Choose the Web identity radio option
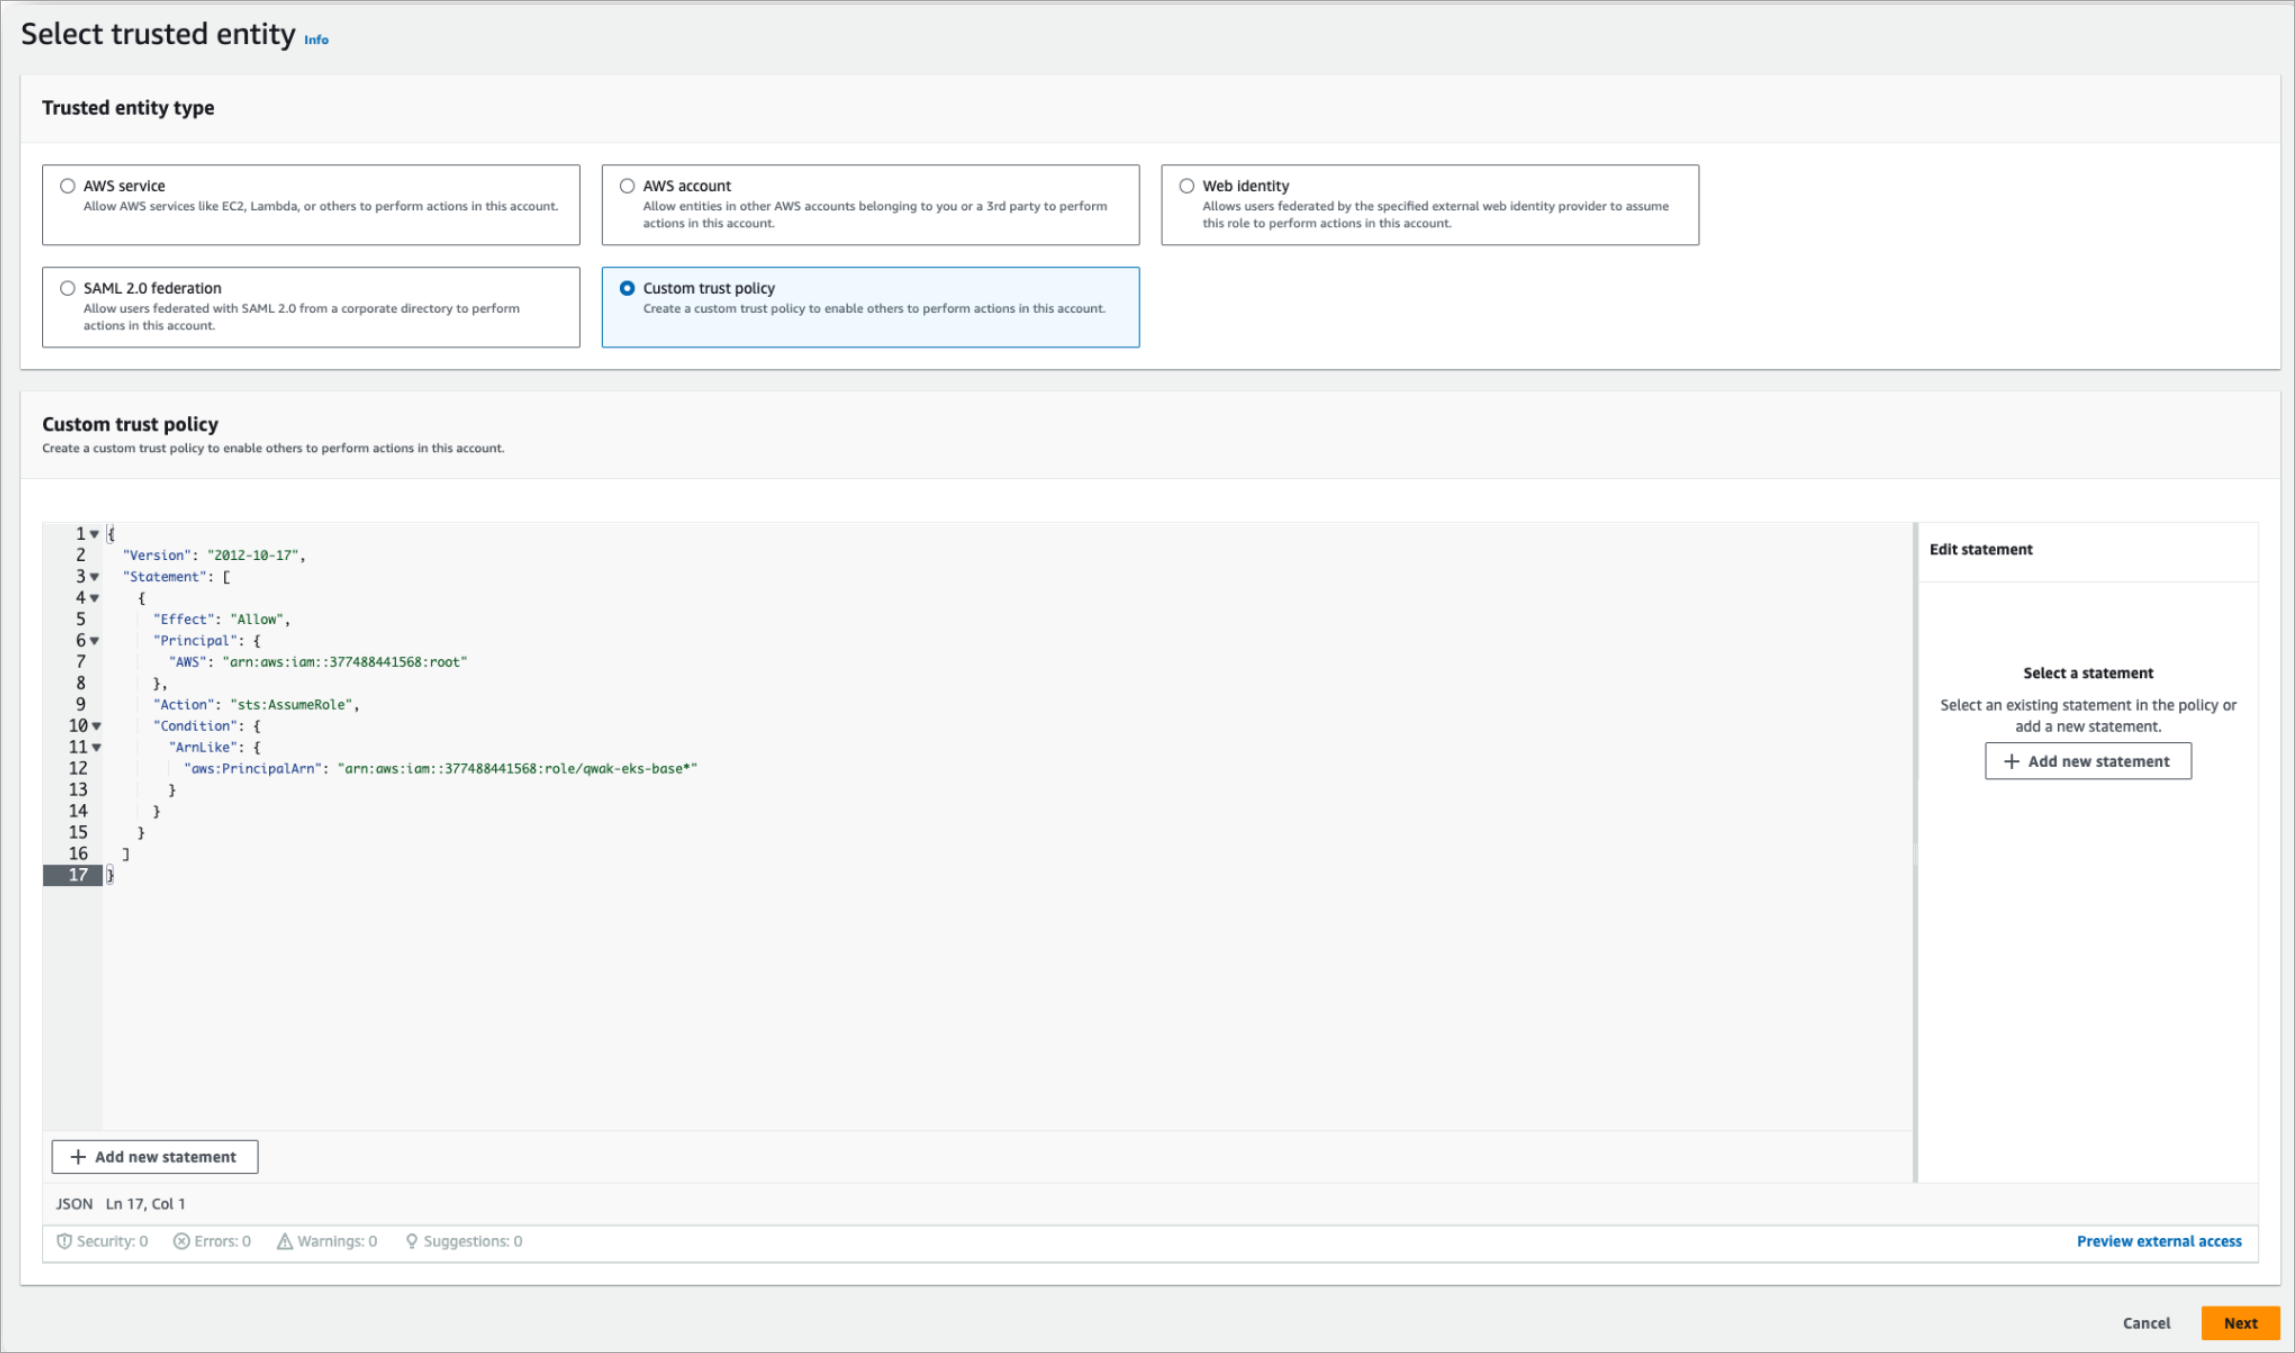Viewport: 2295px width, 1353px height. (1186, 186)
